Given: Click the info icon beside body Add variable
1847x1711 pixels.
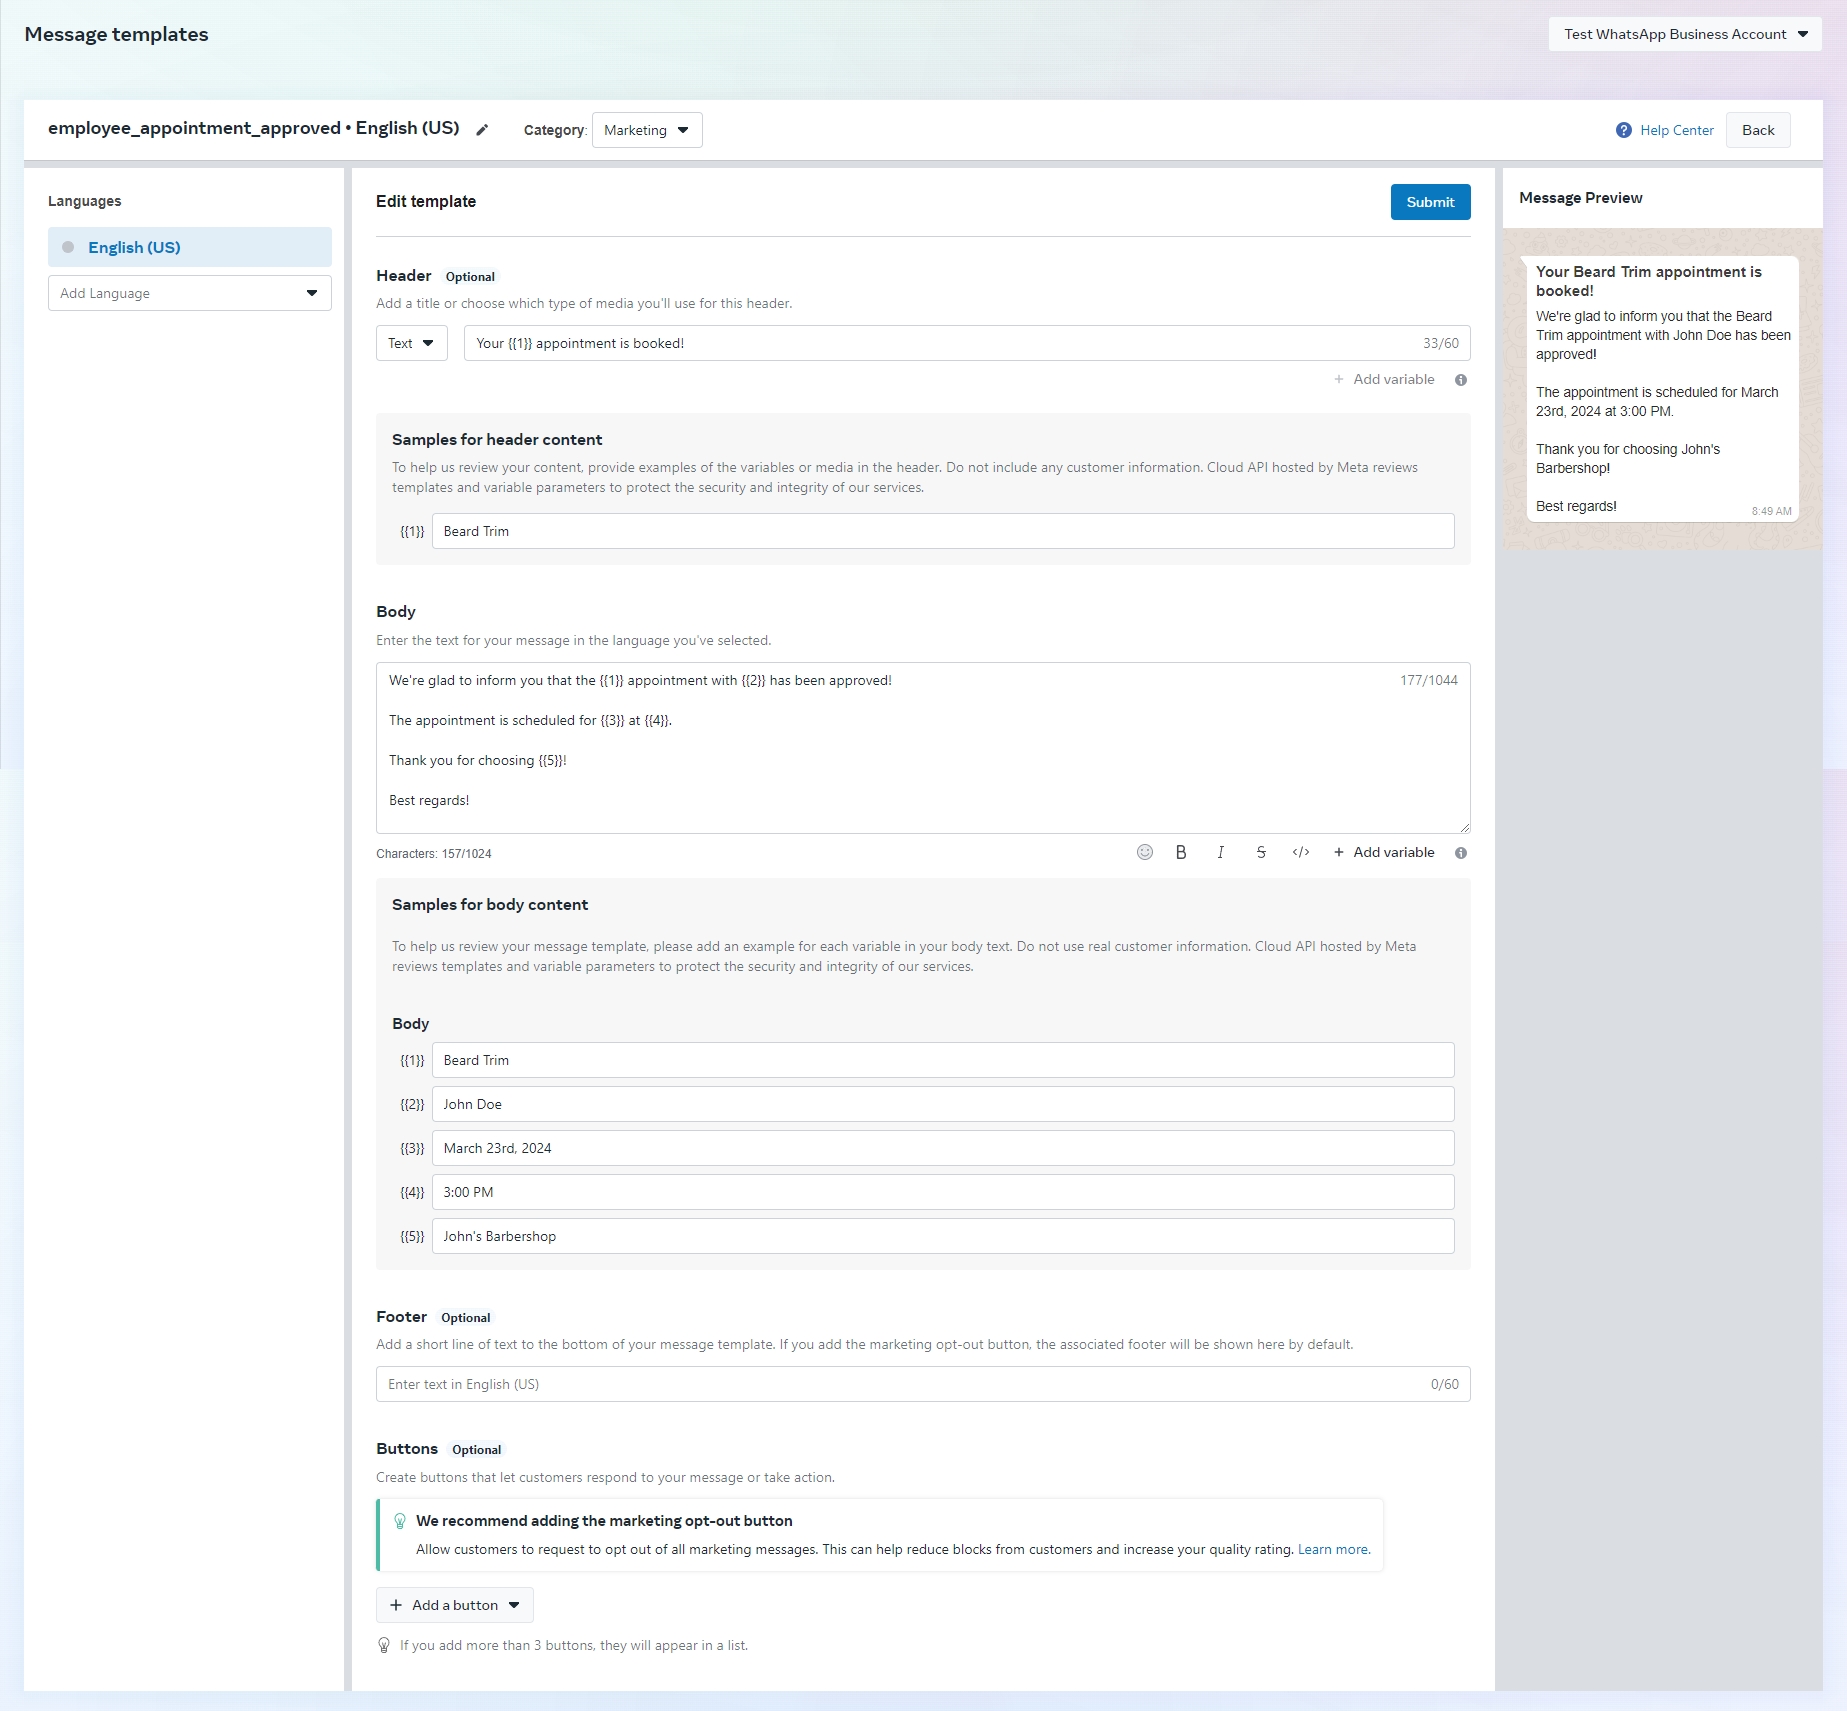Looking at the screenshot, I should click(1461, 853).
